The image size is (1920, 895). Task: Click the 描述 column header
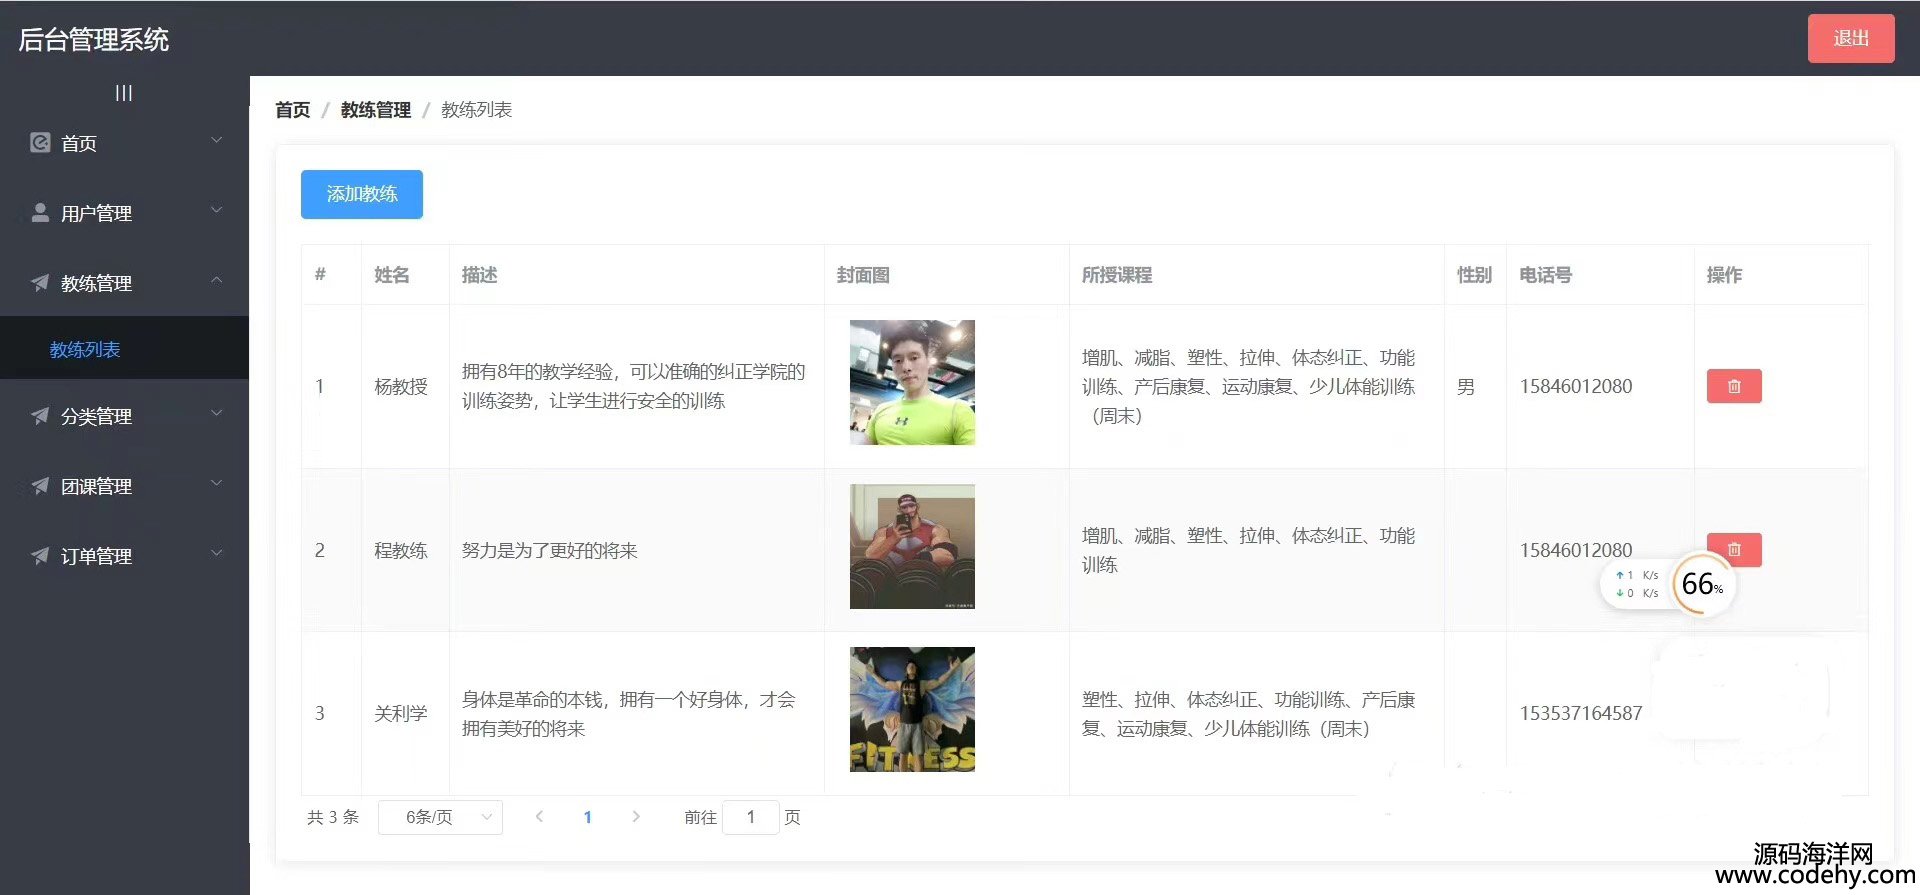[x=480, y=275]
